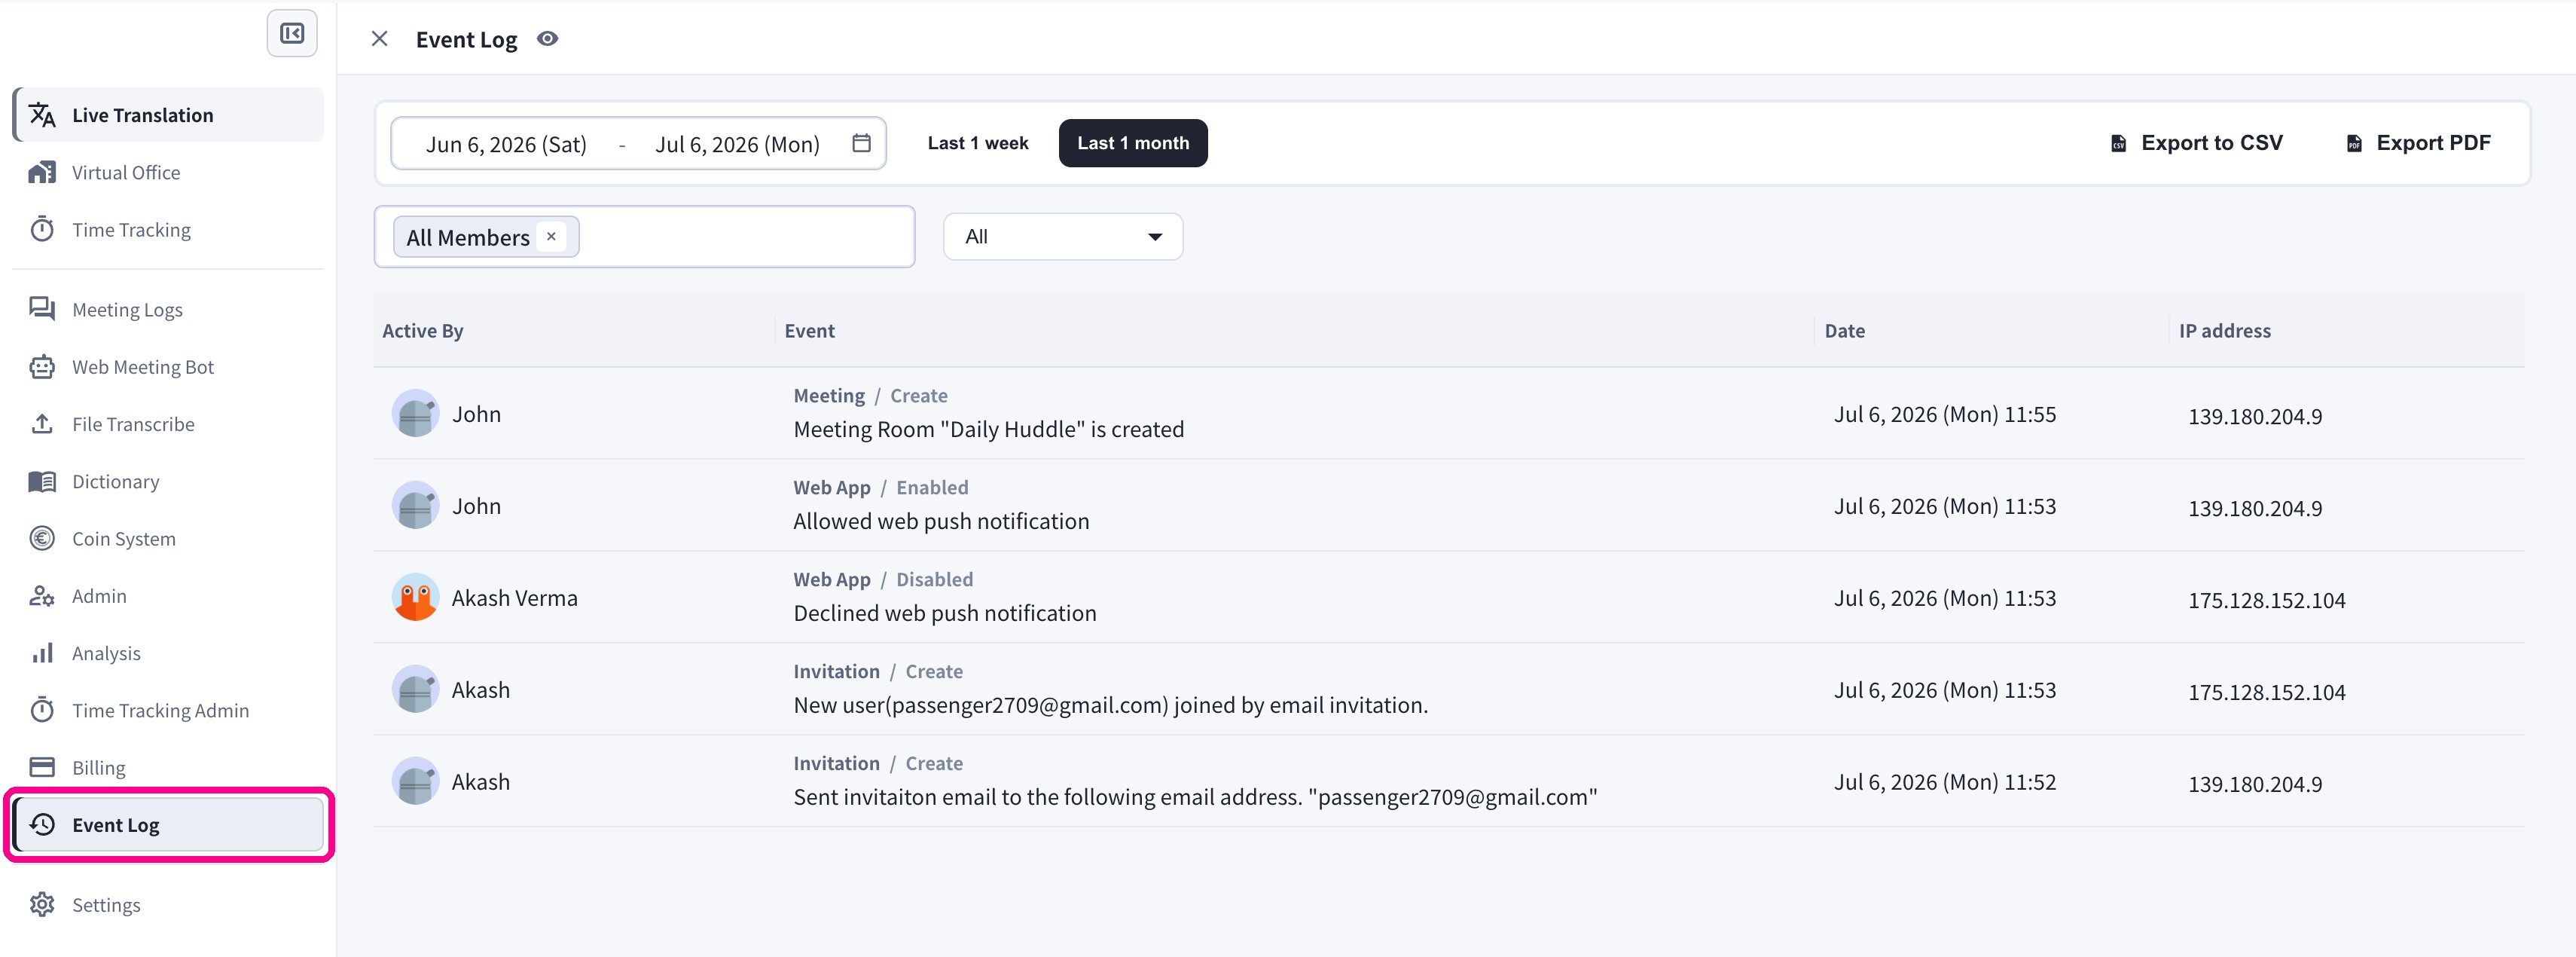Viewport: 2576px width, 957px height.
Task: Open the calendar picker icon
Action: tap(861, 143)
